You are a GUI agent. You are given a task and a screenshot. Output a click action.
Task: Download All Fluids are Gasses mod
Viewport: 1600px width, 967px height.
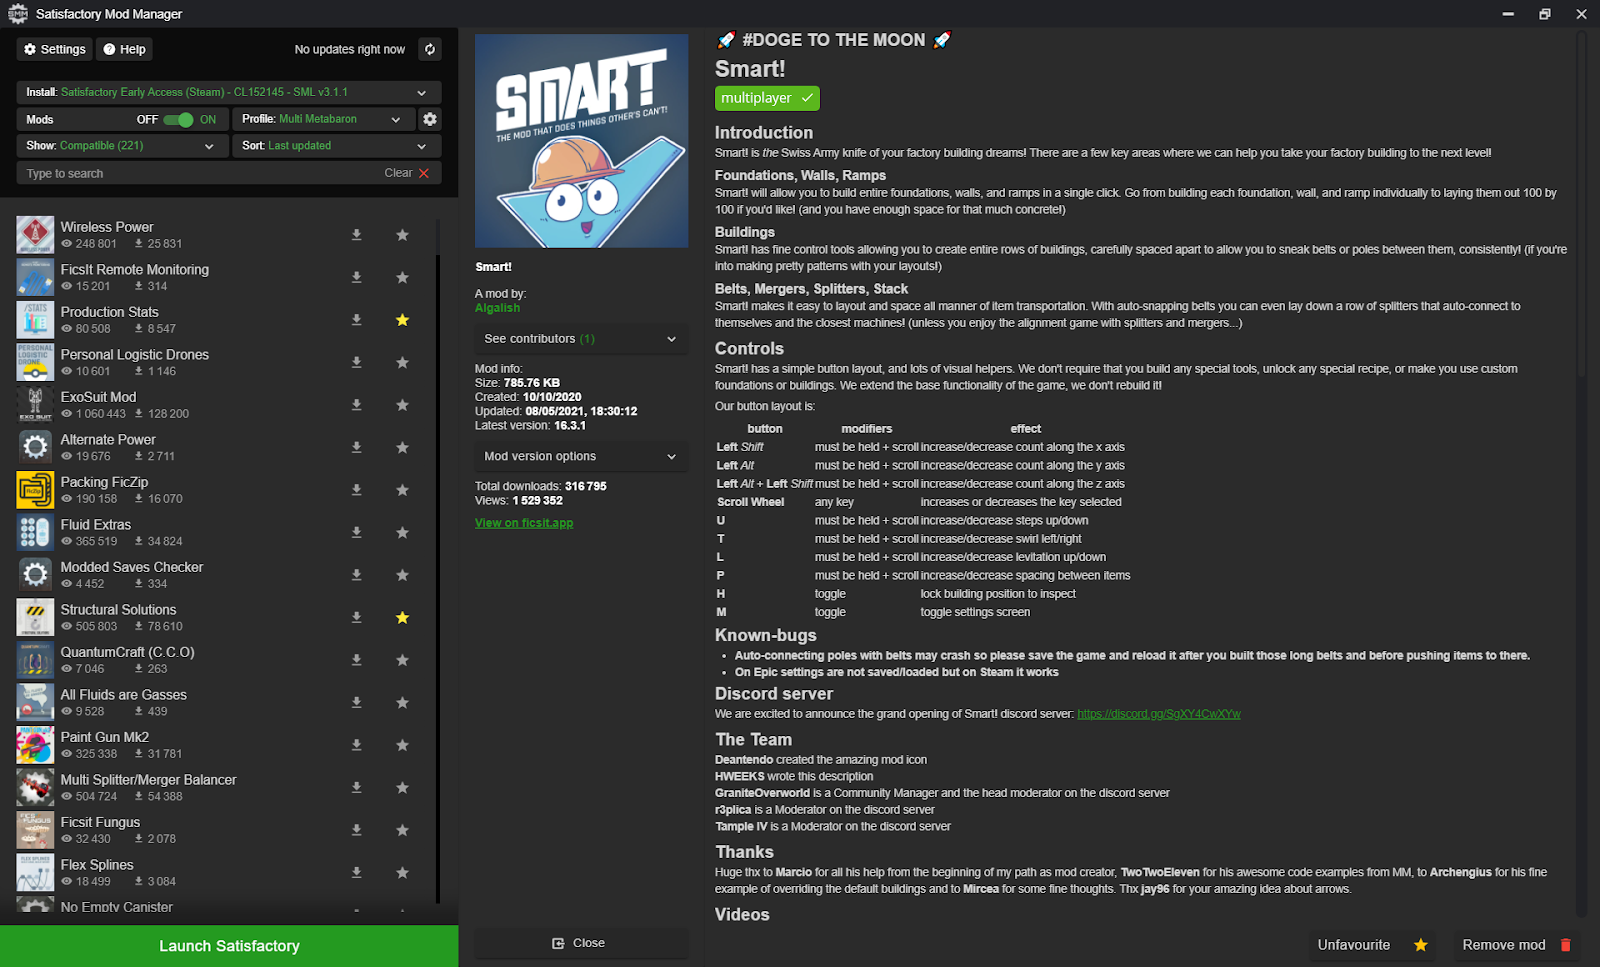point(356,702)
